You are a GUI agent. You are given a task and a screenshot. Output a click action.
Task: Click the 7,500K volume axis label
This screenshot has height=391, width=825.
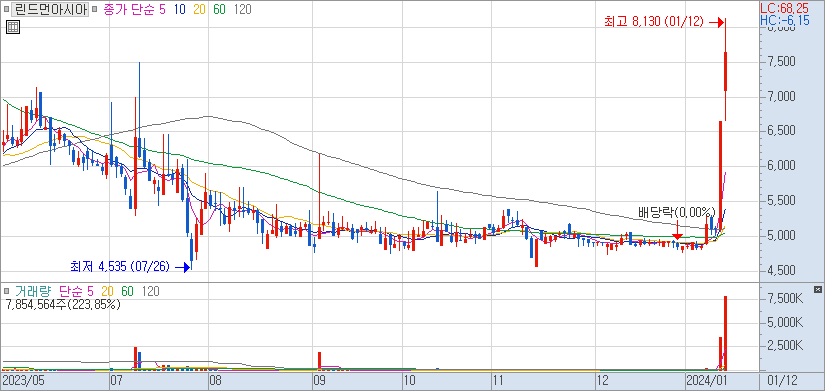point(784,299)
